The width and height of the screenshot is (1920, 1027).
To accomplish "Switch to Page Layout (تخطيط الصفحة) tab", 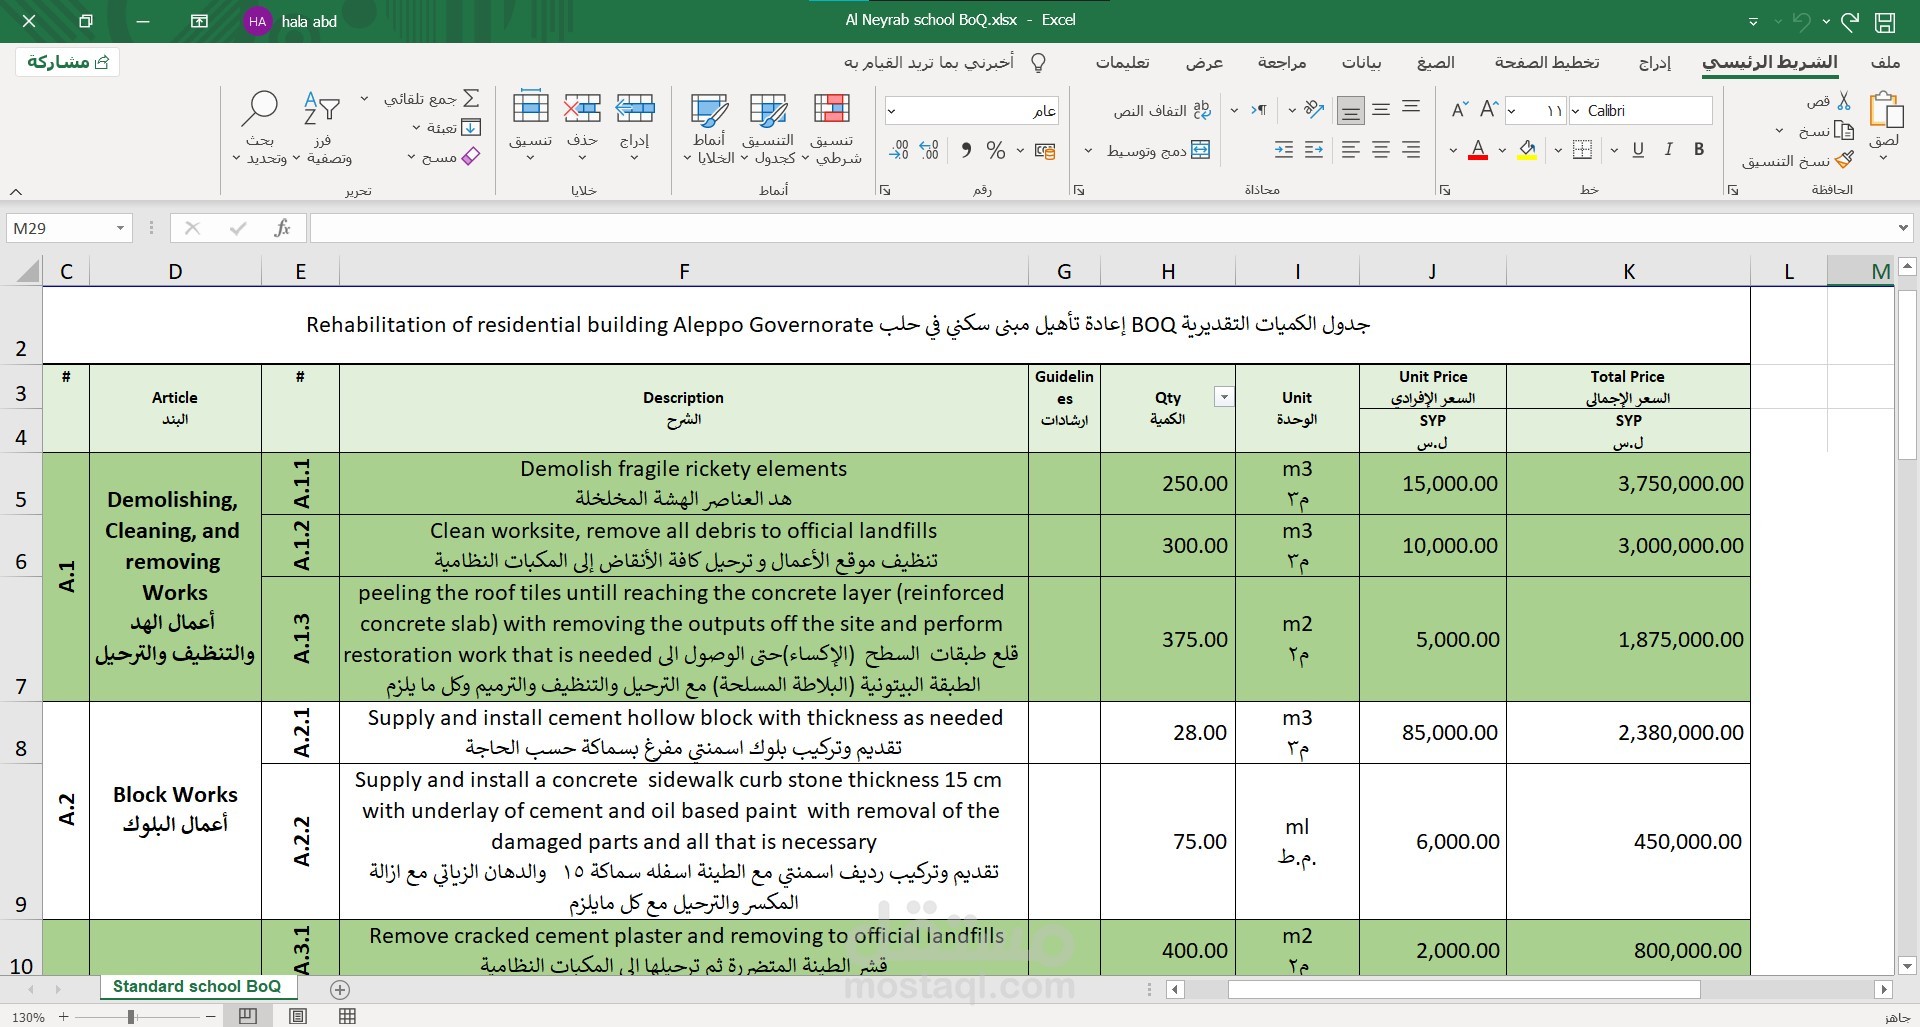I will click(x=1547, y=62).
